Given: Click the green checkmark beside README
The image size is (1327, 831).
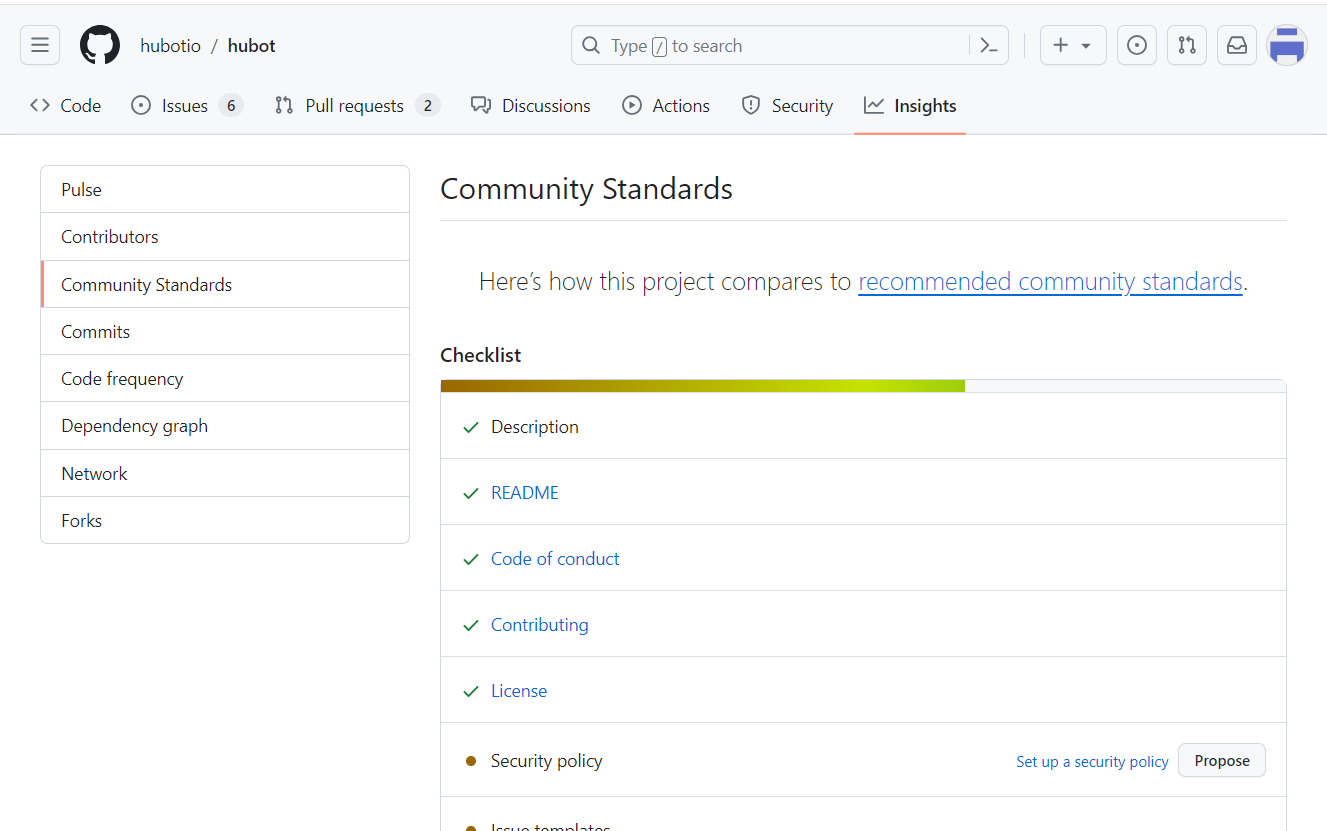Looking at the screenshot, I should click(471, 493).
